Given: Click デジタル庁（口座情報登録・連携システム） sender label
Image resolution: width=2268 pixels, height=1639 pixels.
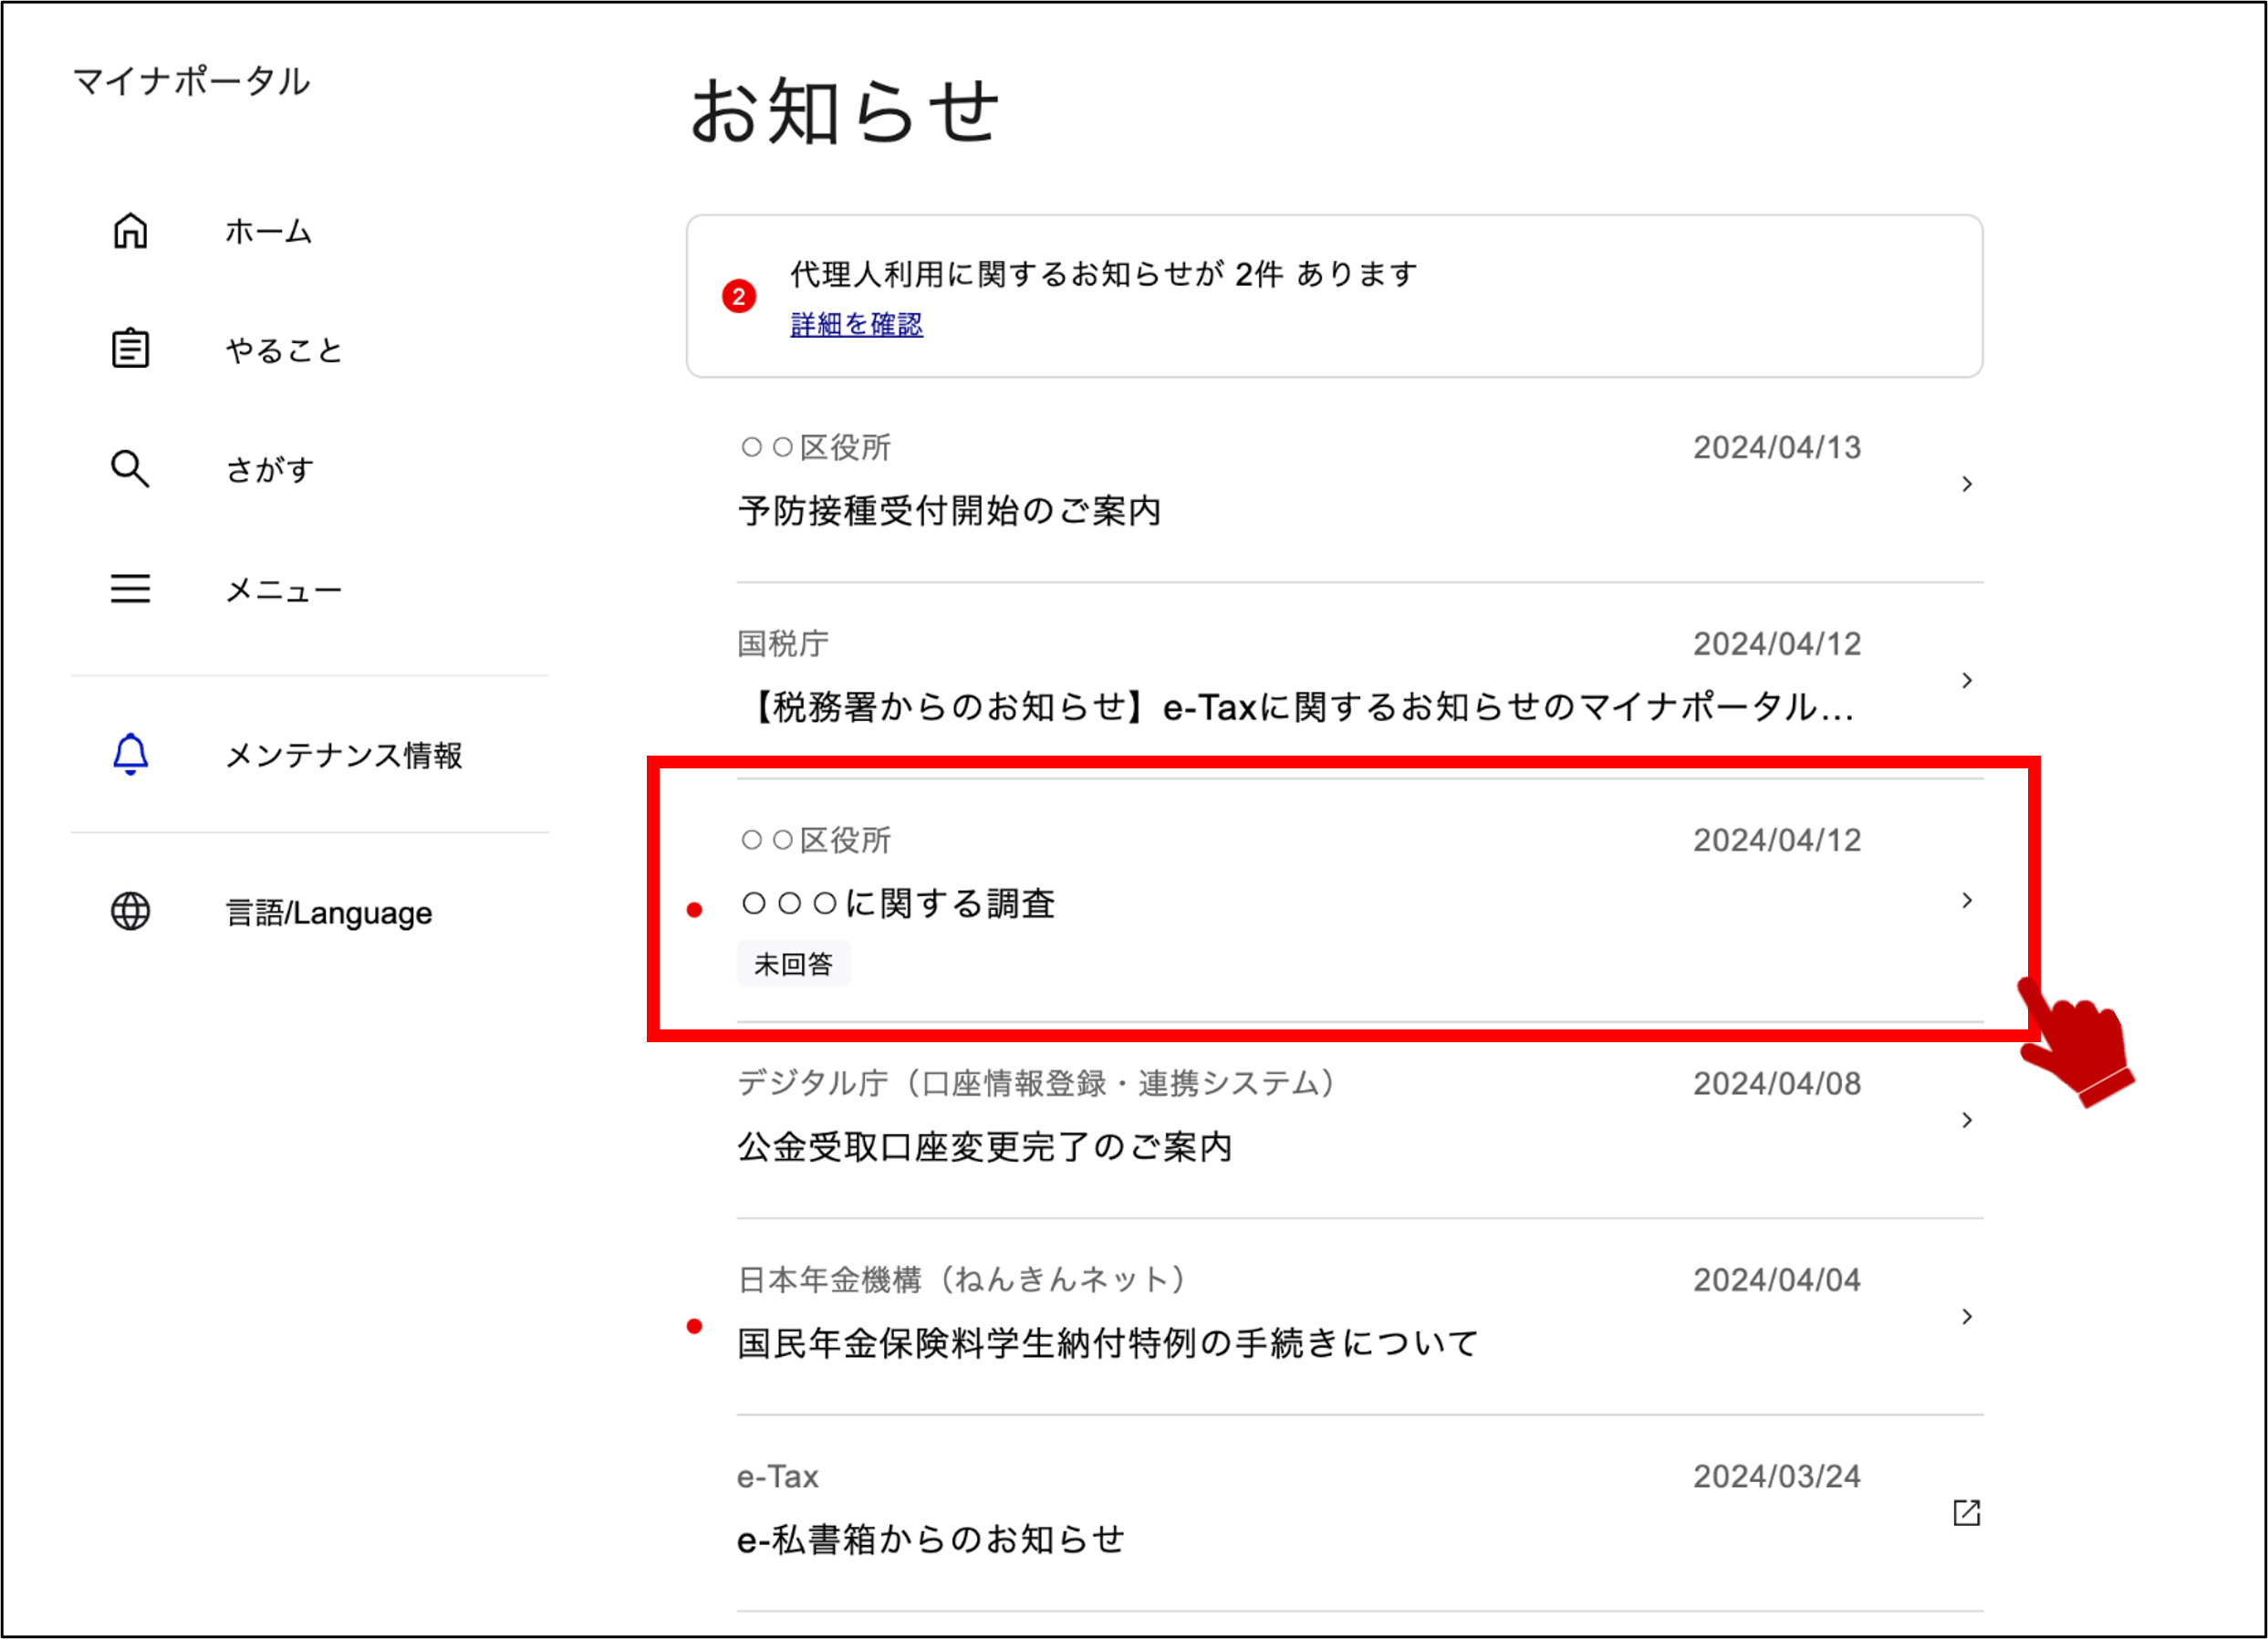Looking at the screenshot, I should point(1038,1084).
